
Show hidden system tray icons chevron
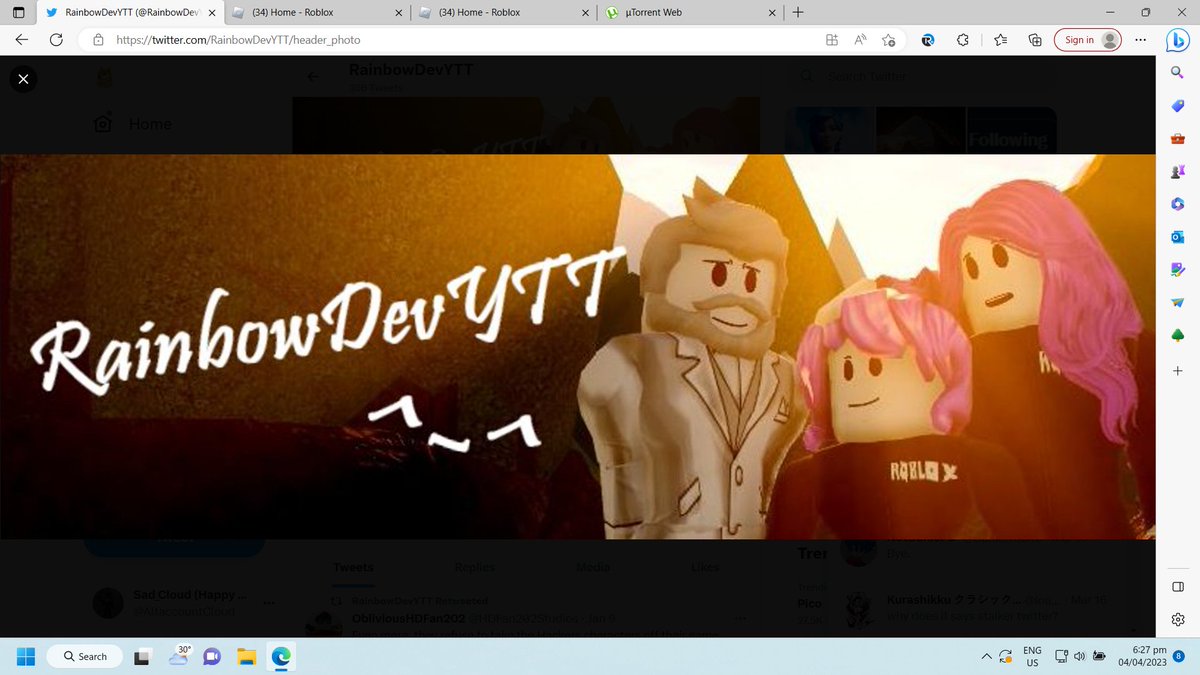click(988, 656)
